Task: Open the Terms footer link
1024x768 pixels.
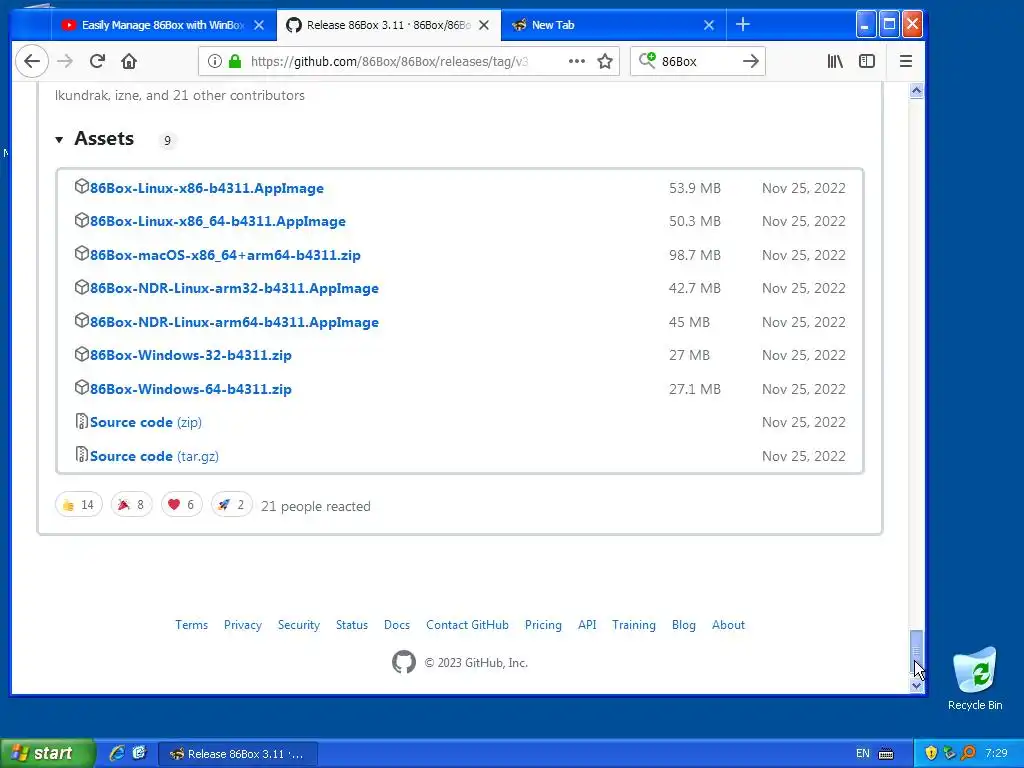Action: (191, 625)
